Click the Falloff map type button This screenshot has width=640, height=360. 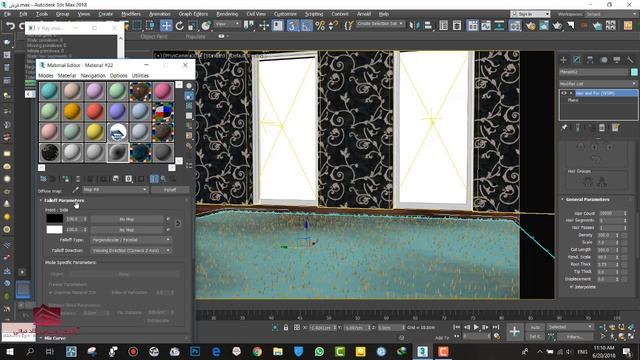(x=170, y=190)
